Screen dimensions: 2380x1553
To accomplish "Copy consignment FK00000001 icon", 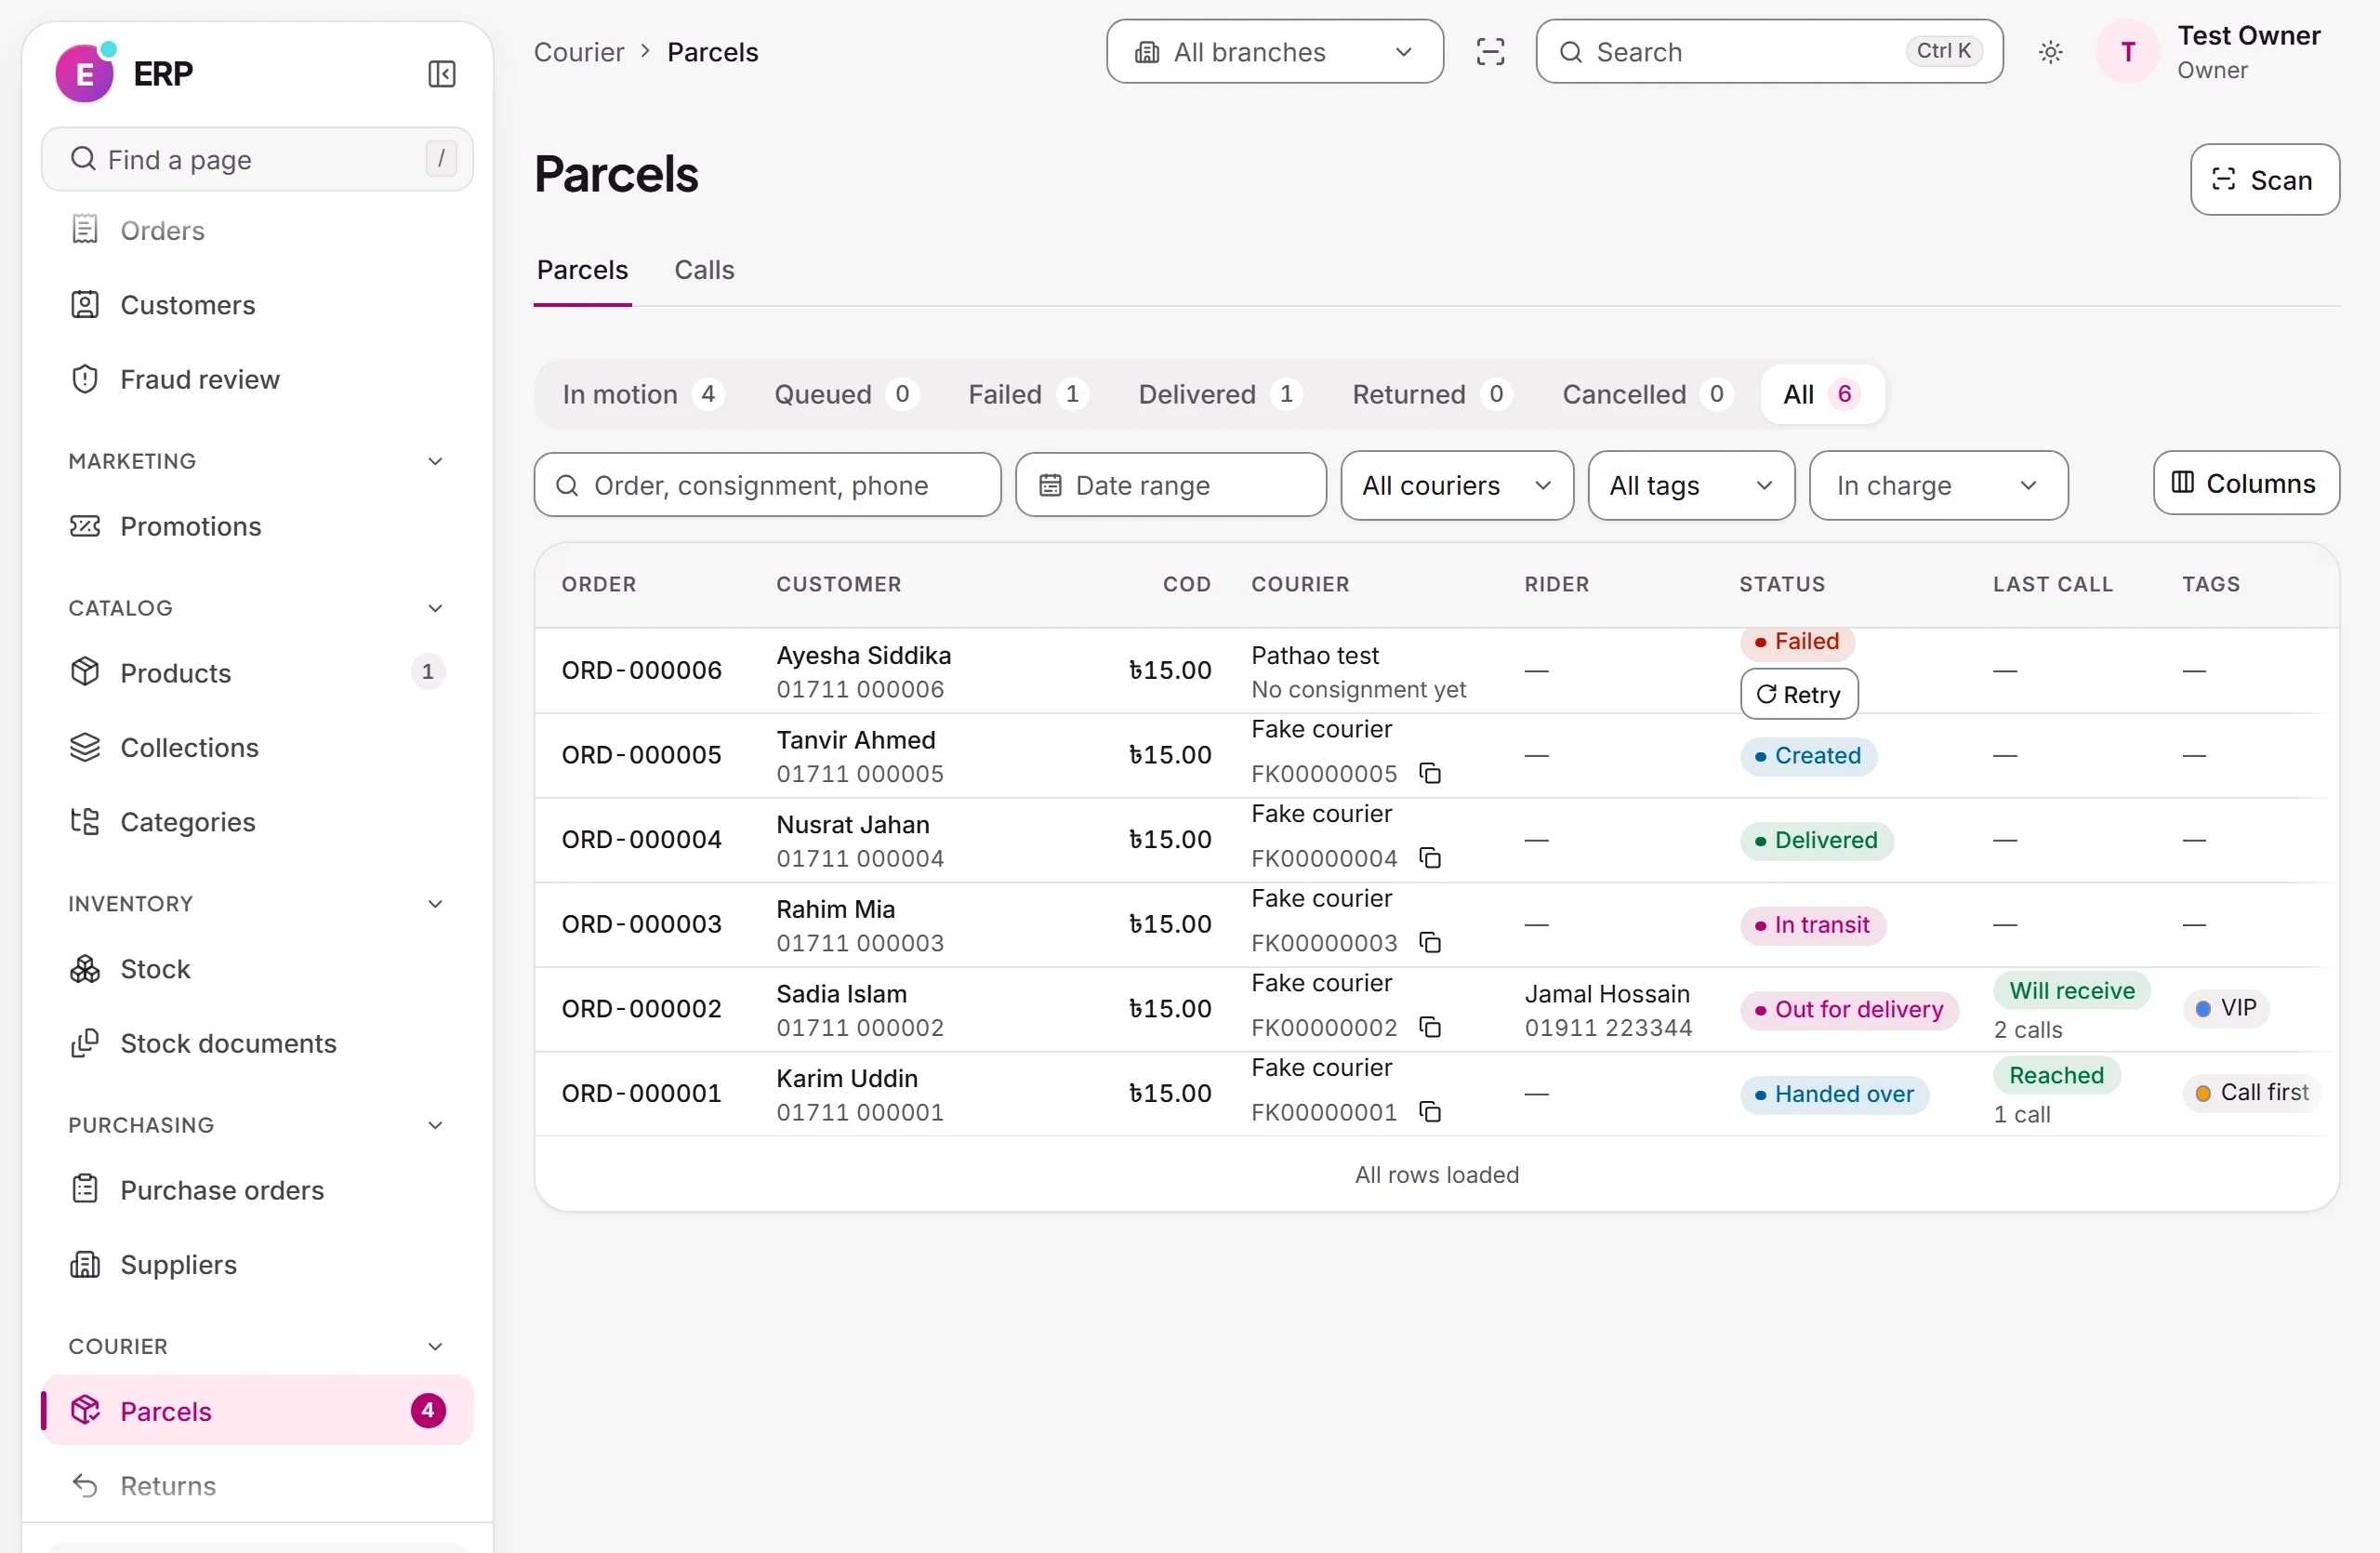I will pos(1430,1112).
